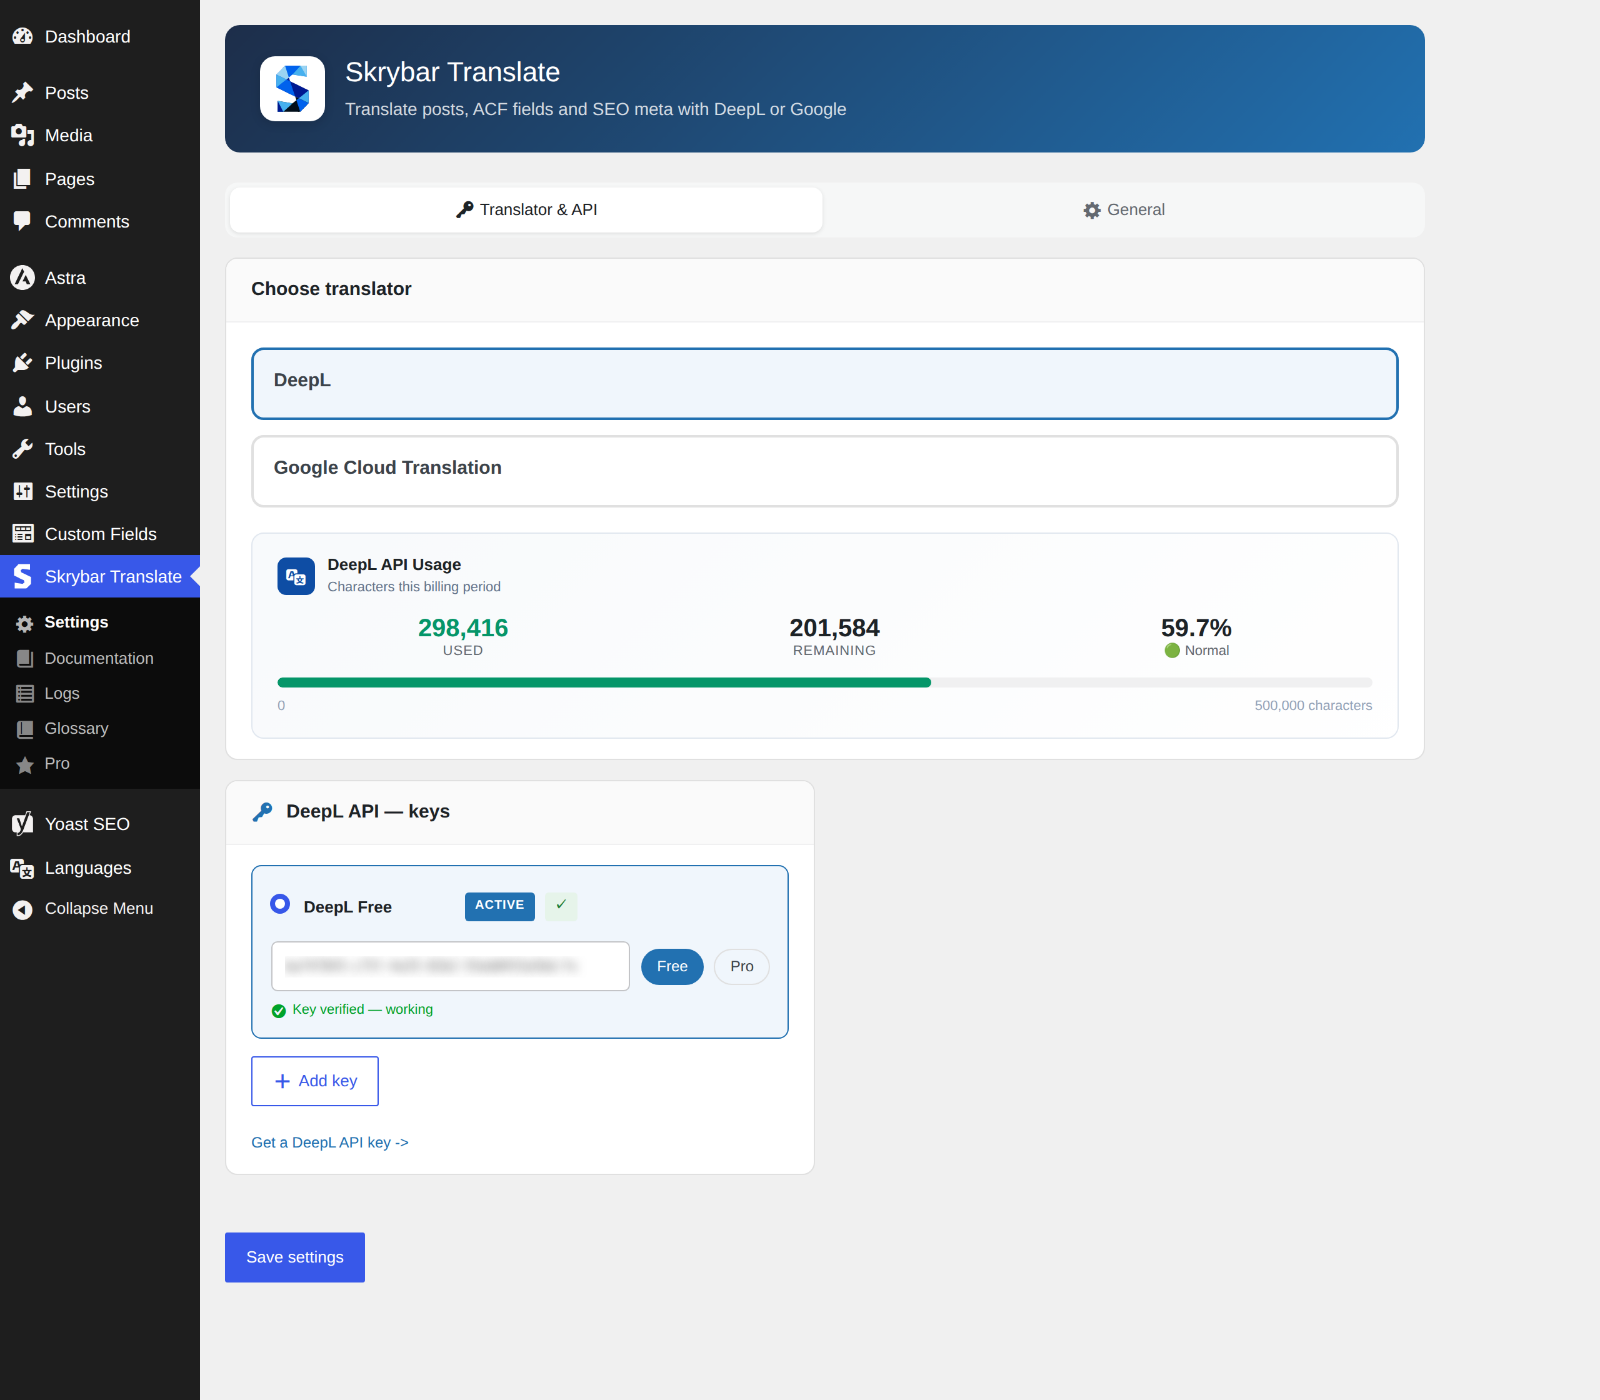
Task: Click the green verified checkmark badge
Action: click(x=561, y=905)
